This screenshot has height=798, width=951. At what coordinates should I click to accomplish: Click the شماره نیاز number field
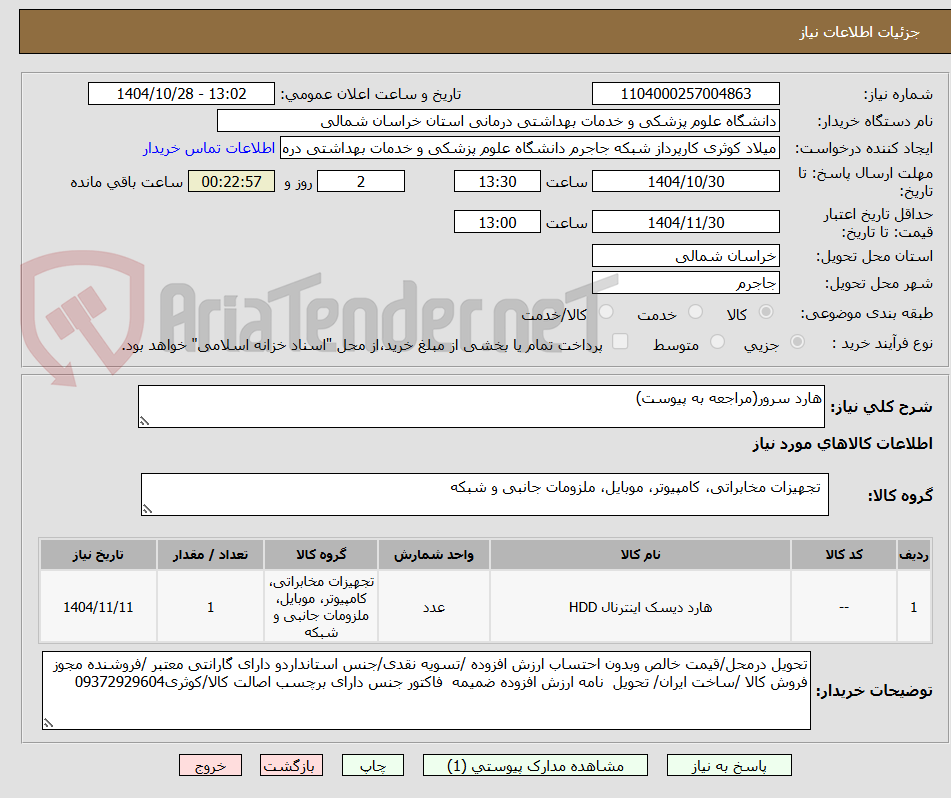click(685, 94)
